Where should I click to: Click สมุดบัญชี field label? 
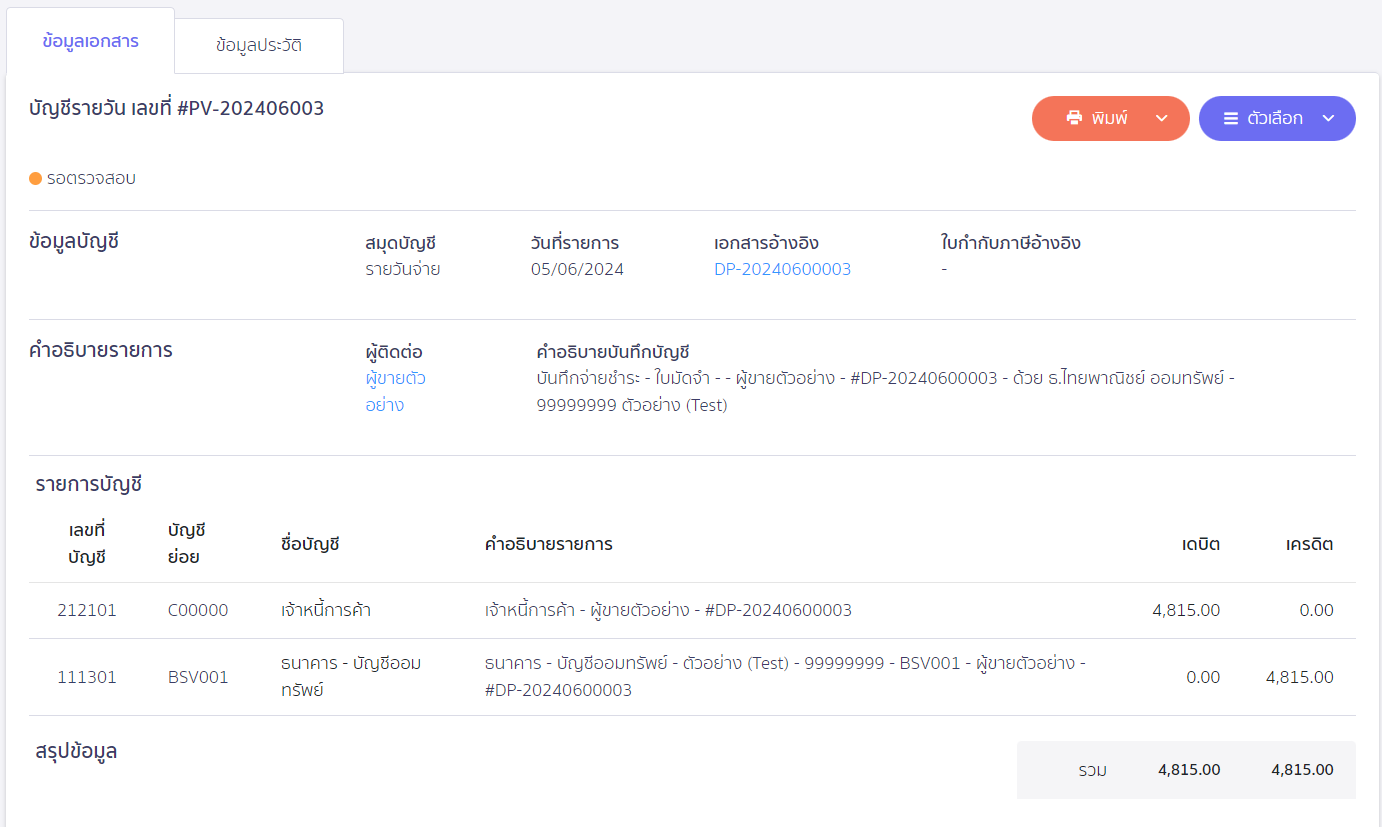(x=401, y=243)
